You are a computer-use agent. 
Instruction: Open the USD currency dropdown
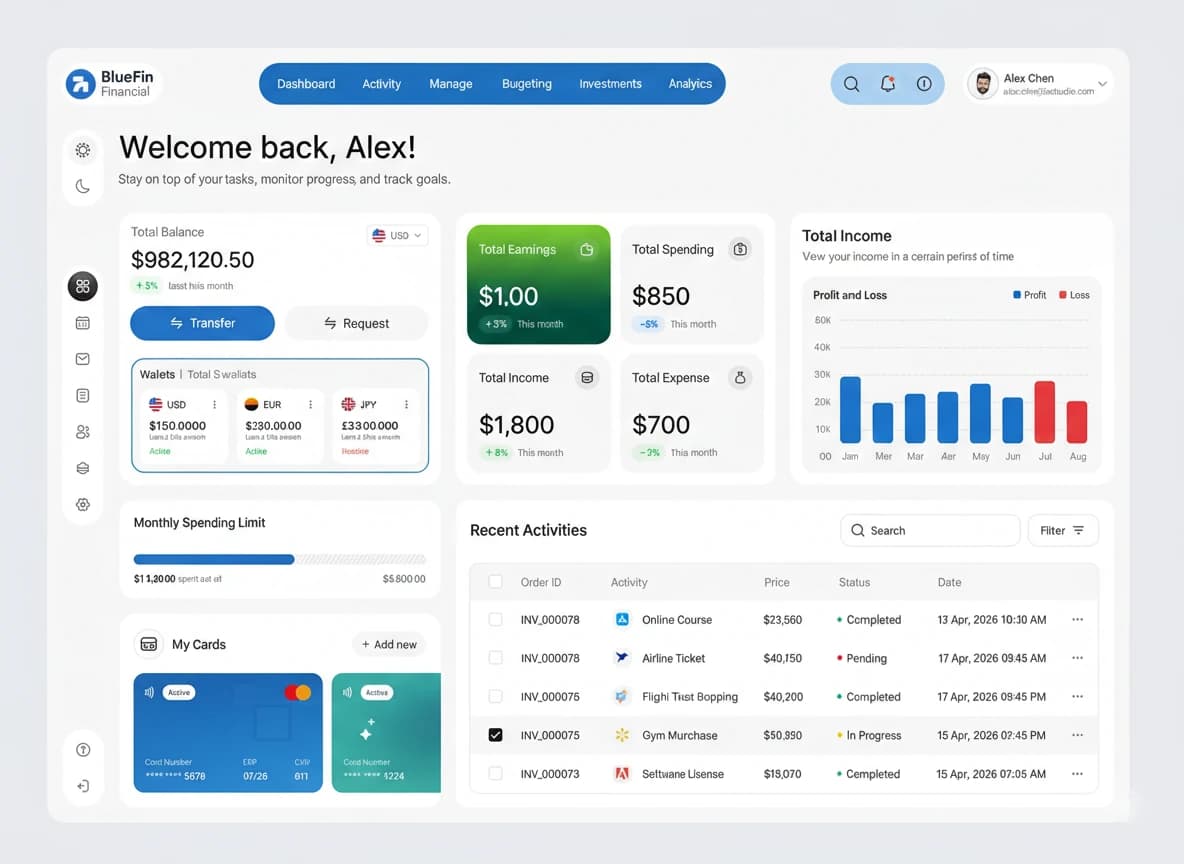pos(398,236)
